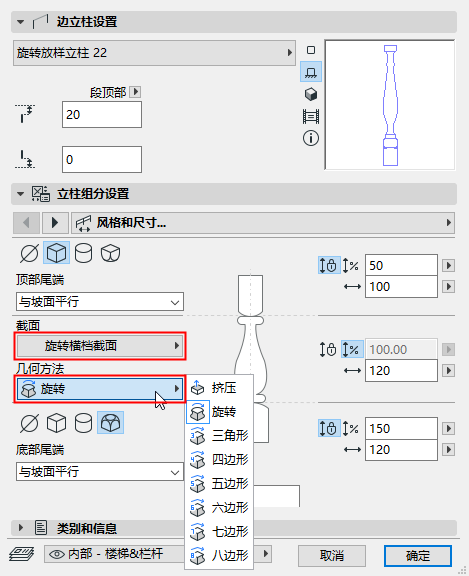Select 四边形 from geometry method menu
469x576 pixels.
[x=219, y=460]
